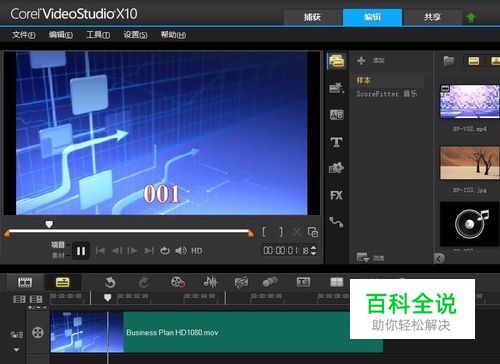Toggle repeat playback
The width and height of the screenshot is (500, 364).
click(165, 251)
